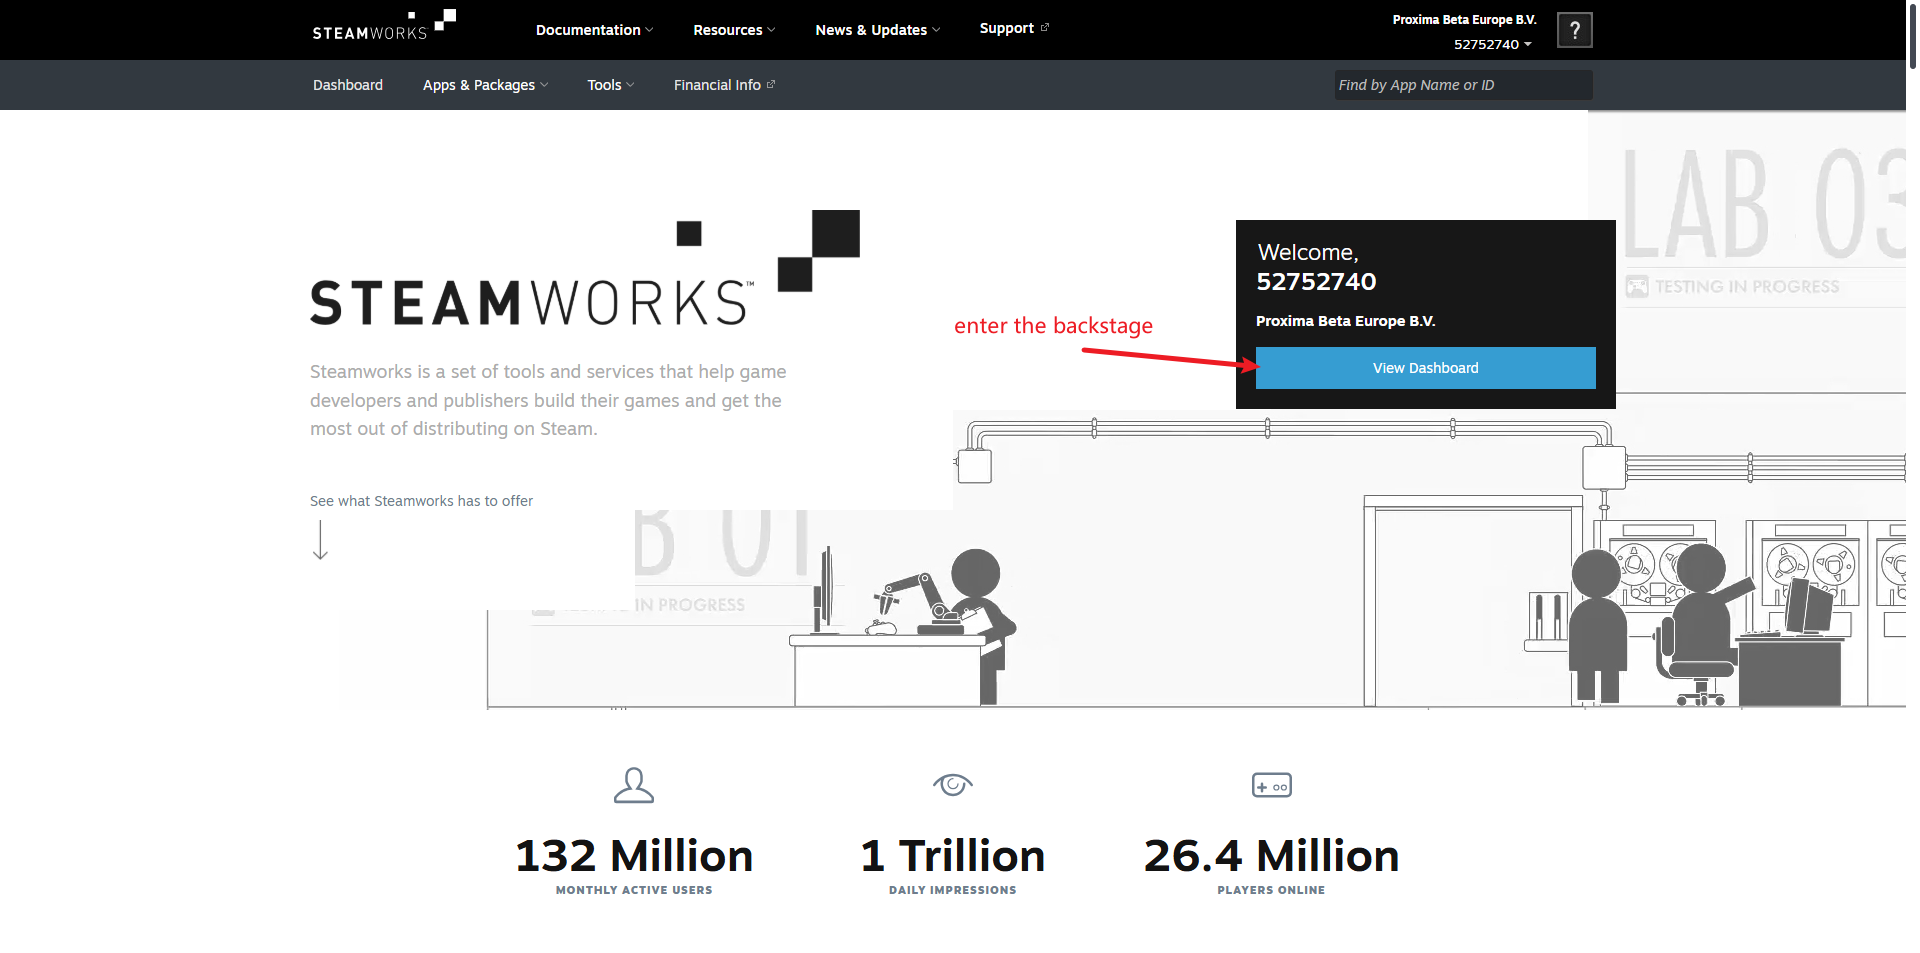Click the external link icon beside Support
Image resolution: width=1920 pixels, height=953 pixels.
click(1045, 28)
